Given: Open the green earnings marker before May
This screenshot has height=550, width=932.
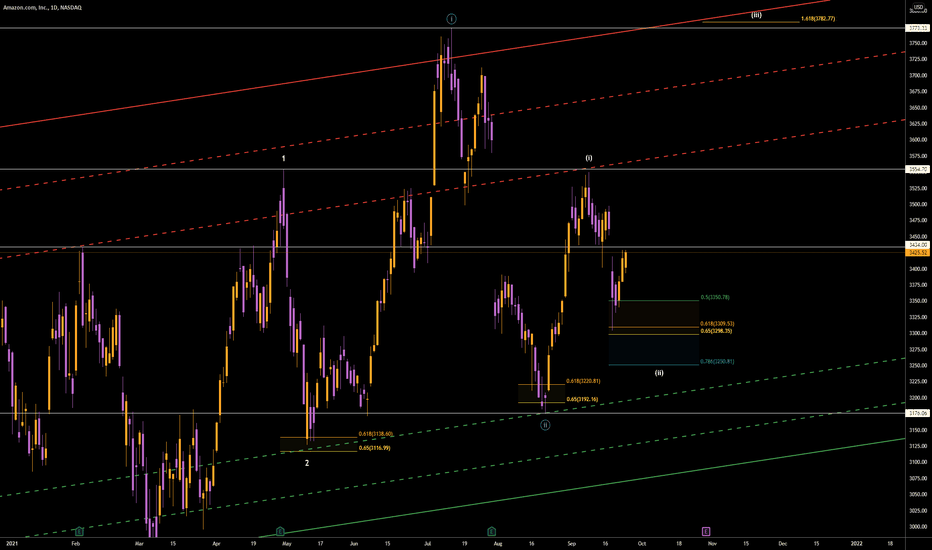Looking at the screenshot, I should (x=281, y=531).
